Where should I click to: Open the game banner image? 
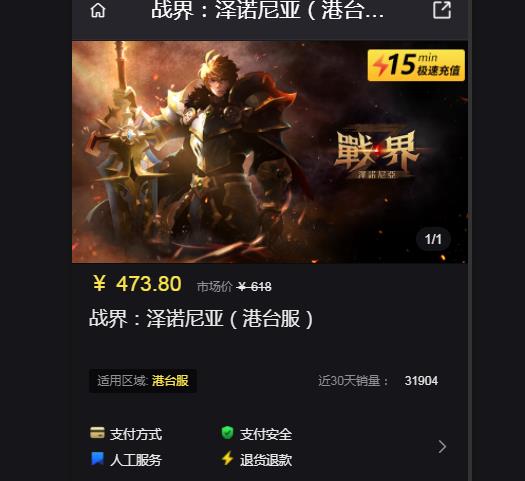tap(270, 152)
